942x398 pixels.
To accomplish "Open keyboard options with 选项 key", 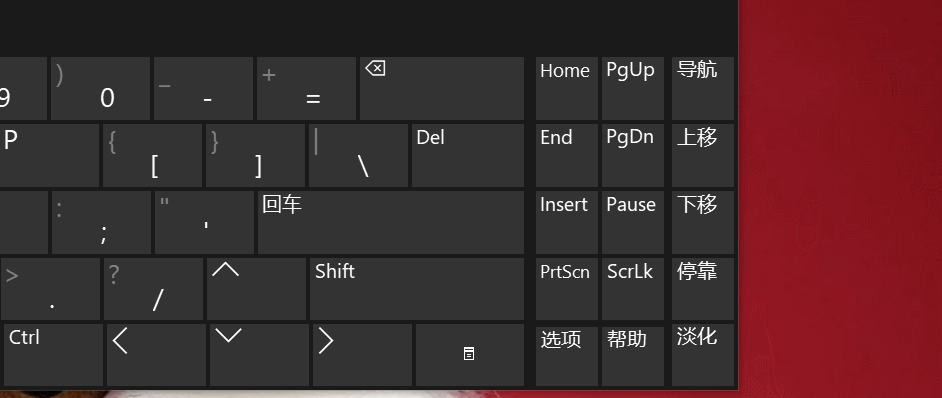I will [567, 355].
